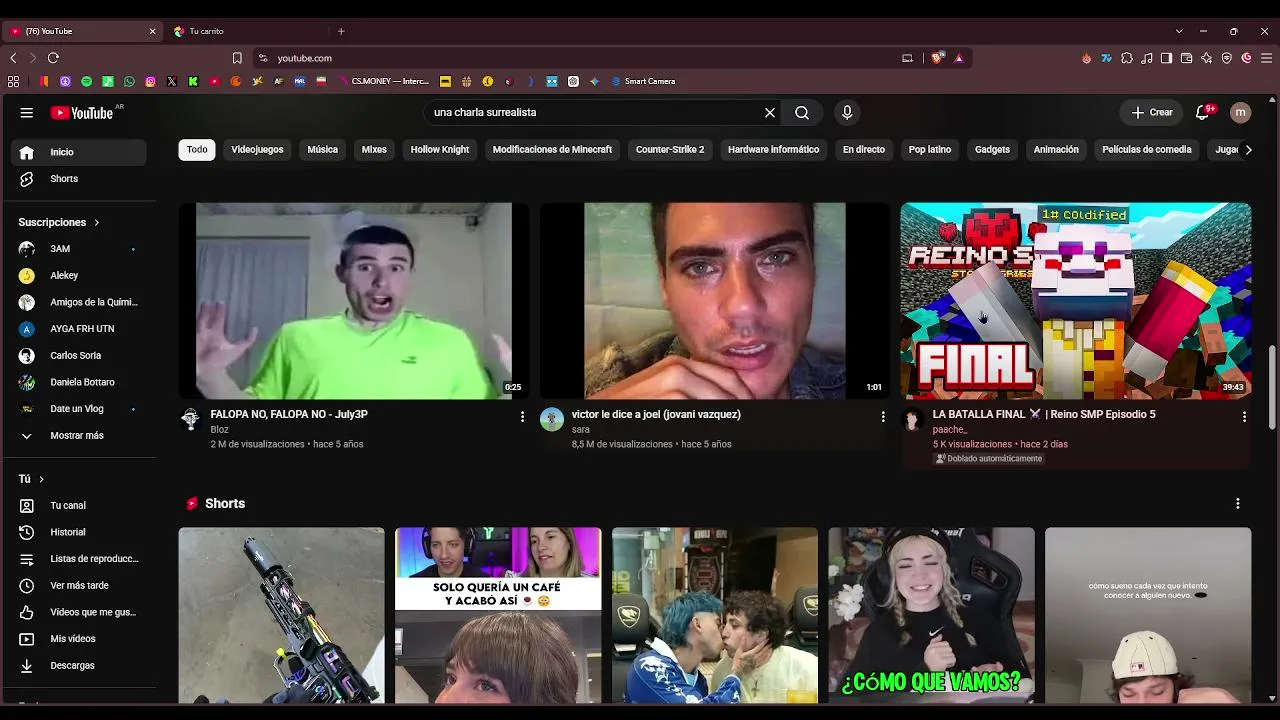
Task: Select the Todo filter chip
Action: pyautogui.click(x=197, y=150)
